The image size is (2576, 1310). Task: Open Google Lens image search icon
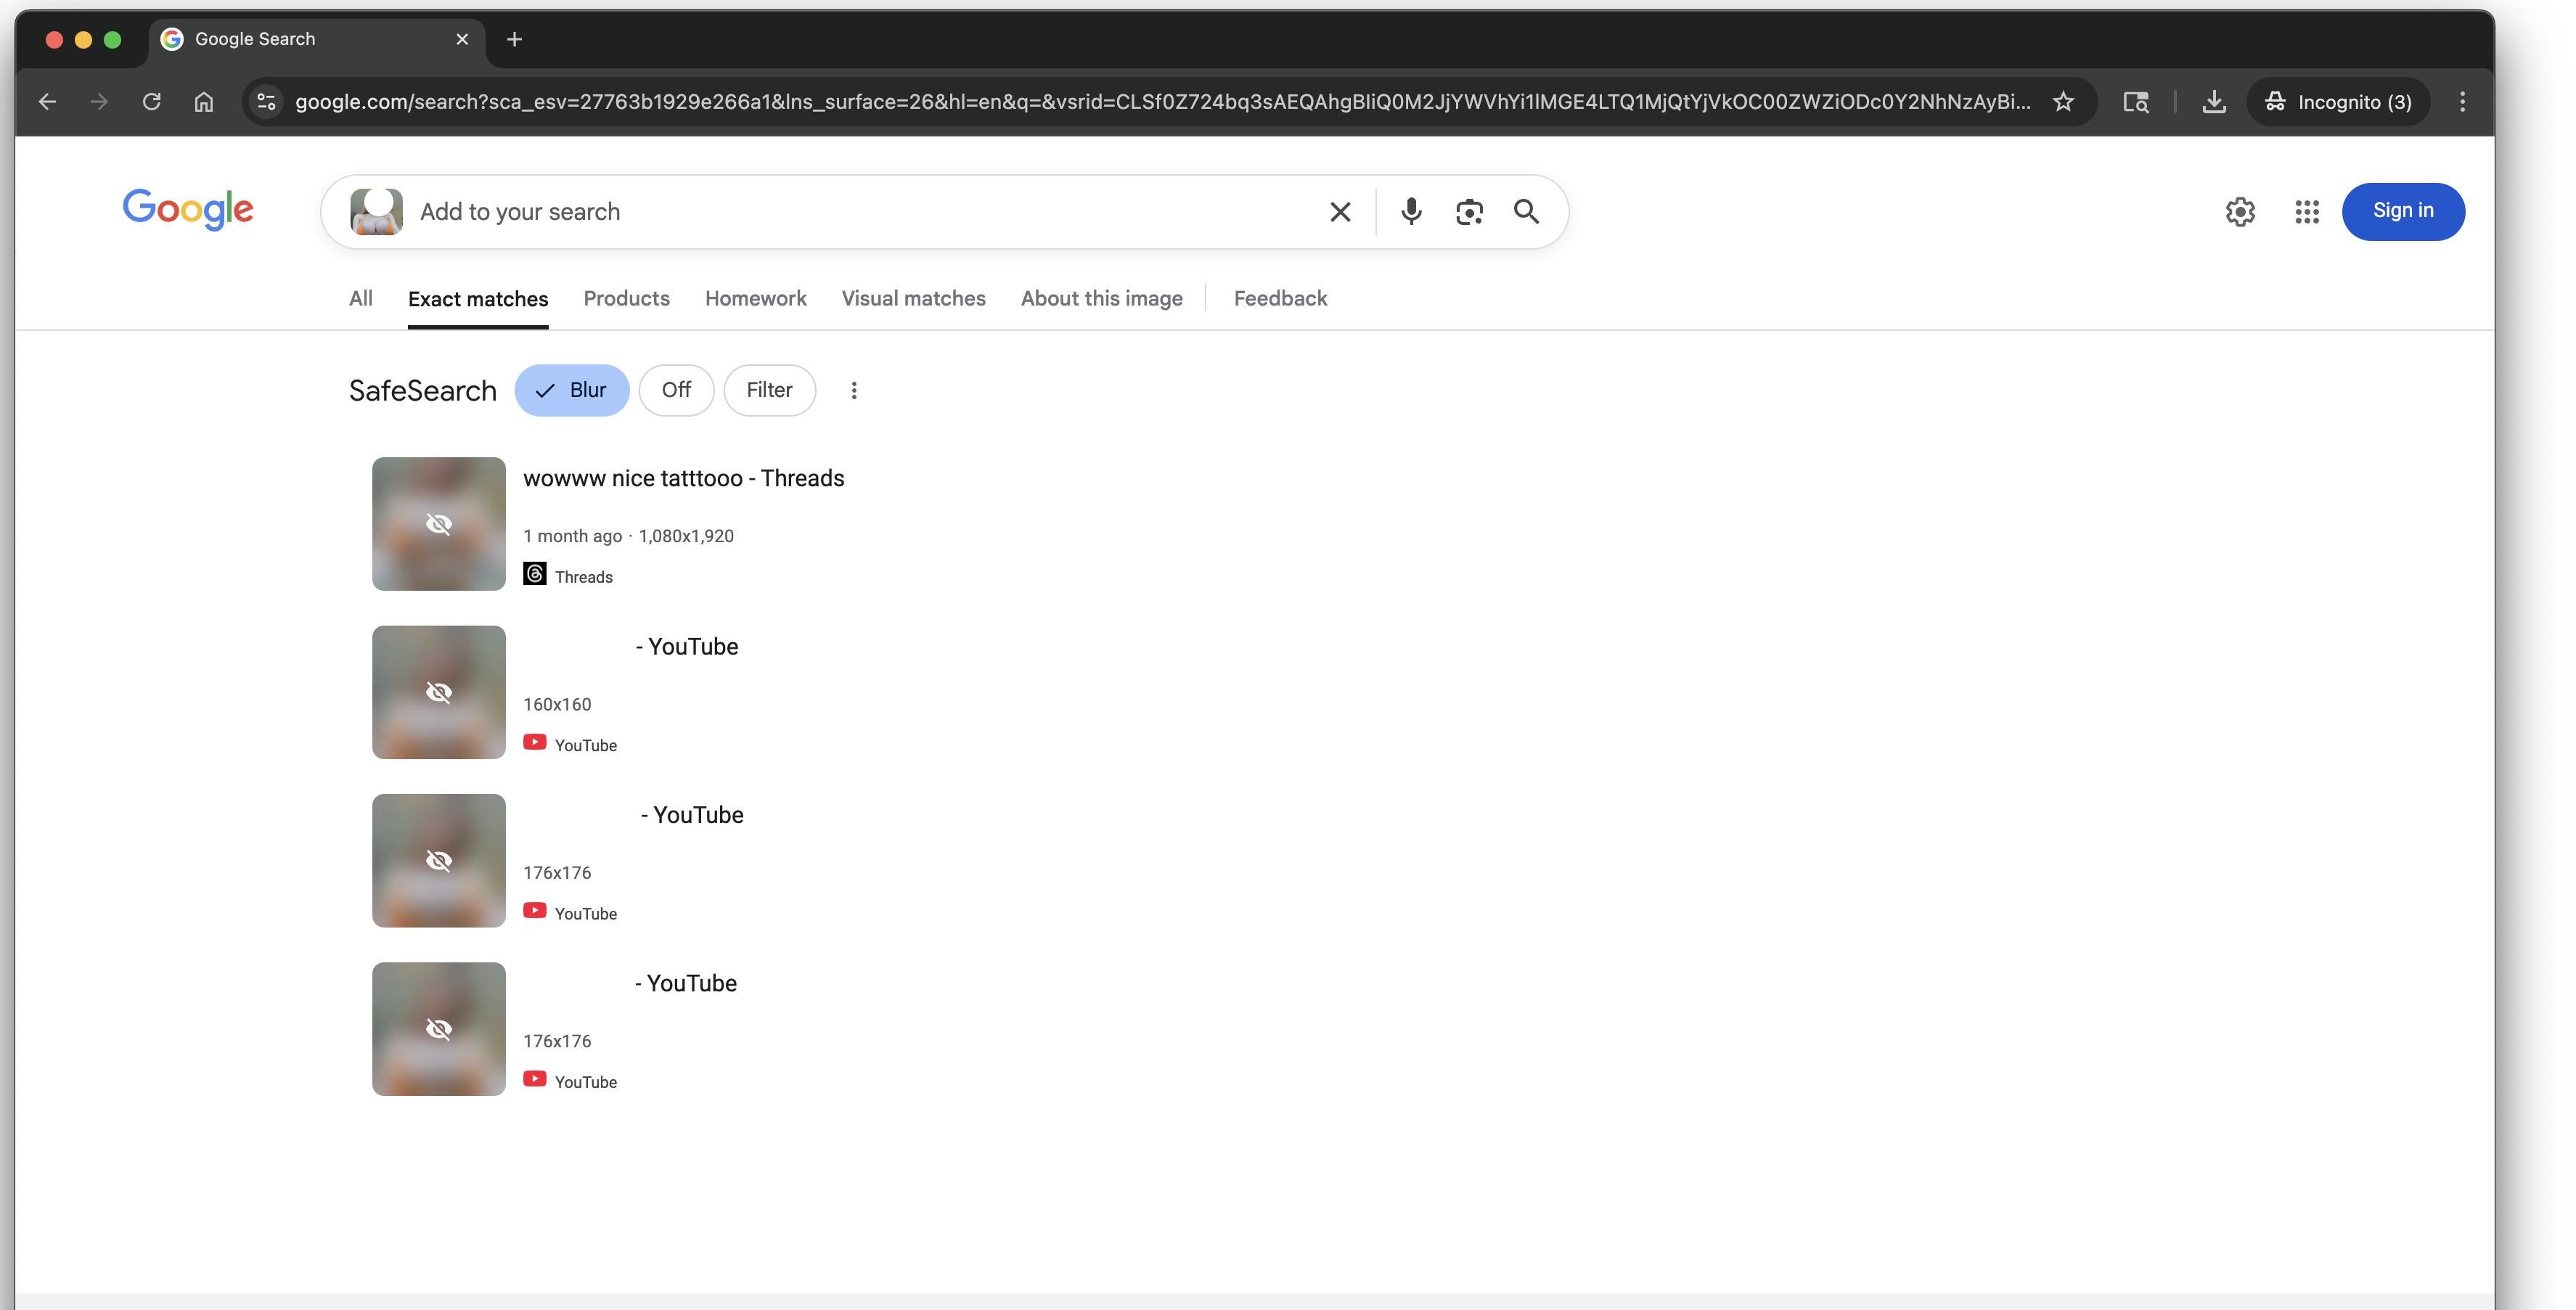coord(1468,211)
